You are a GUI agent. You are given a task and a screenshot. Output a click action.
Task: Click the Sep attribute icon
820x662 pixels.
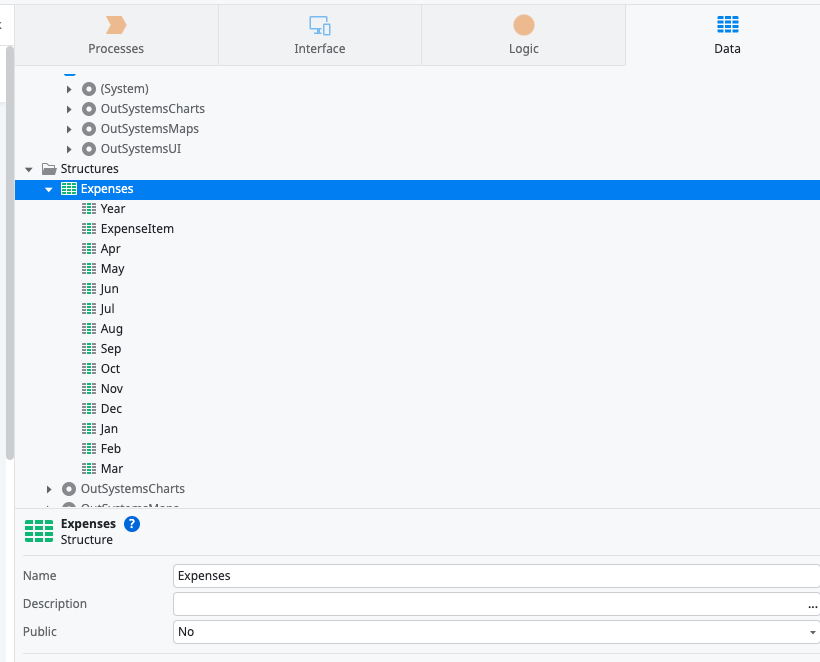[89, 348]
